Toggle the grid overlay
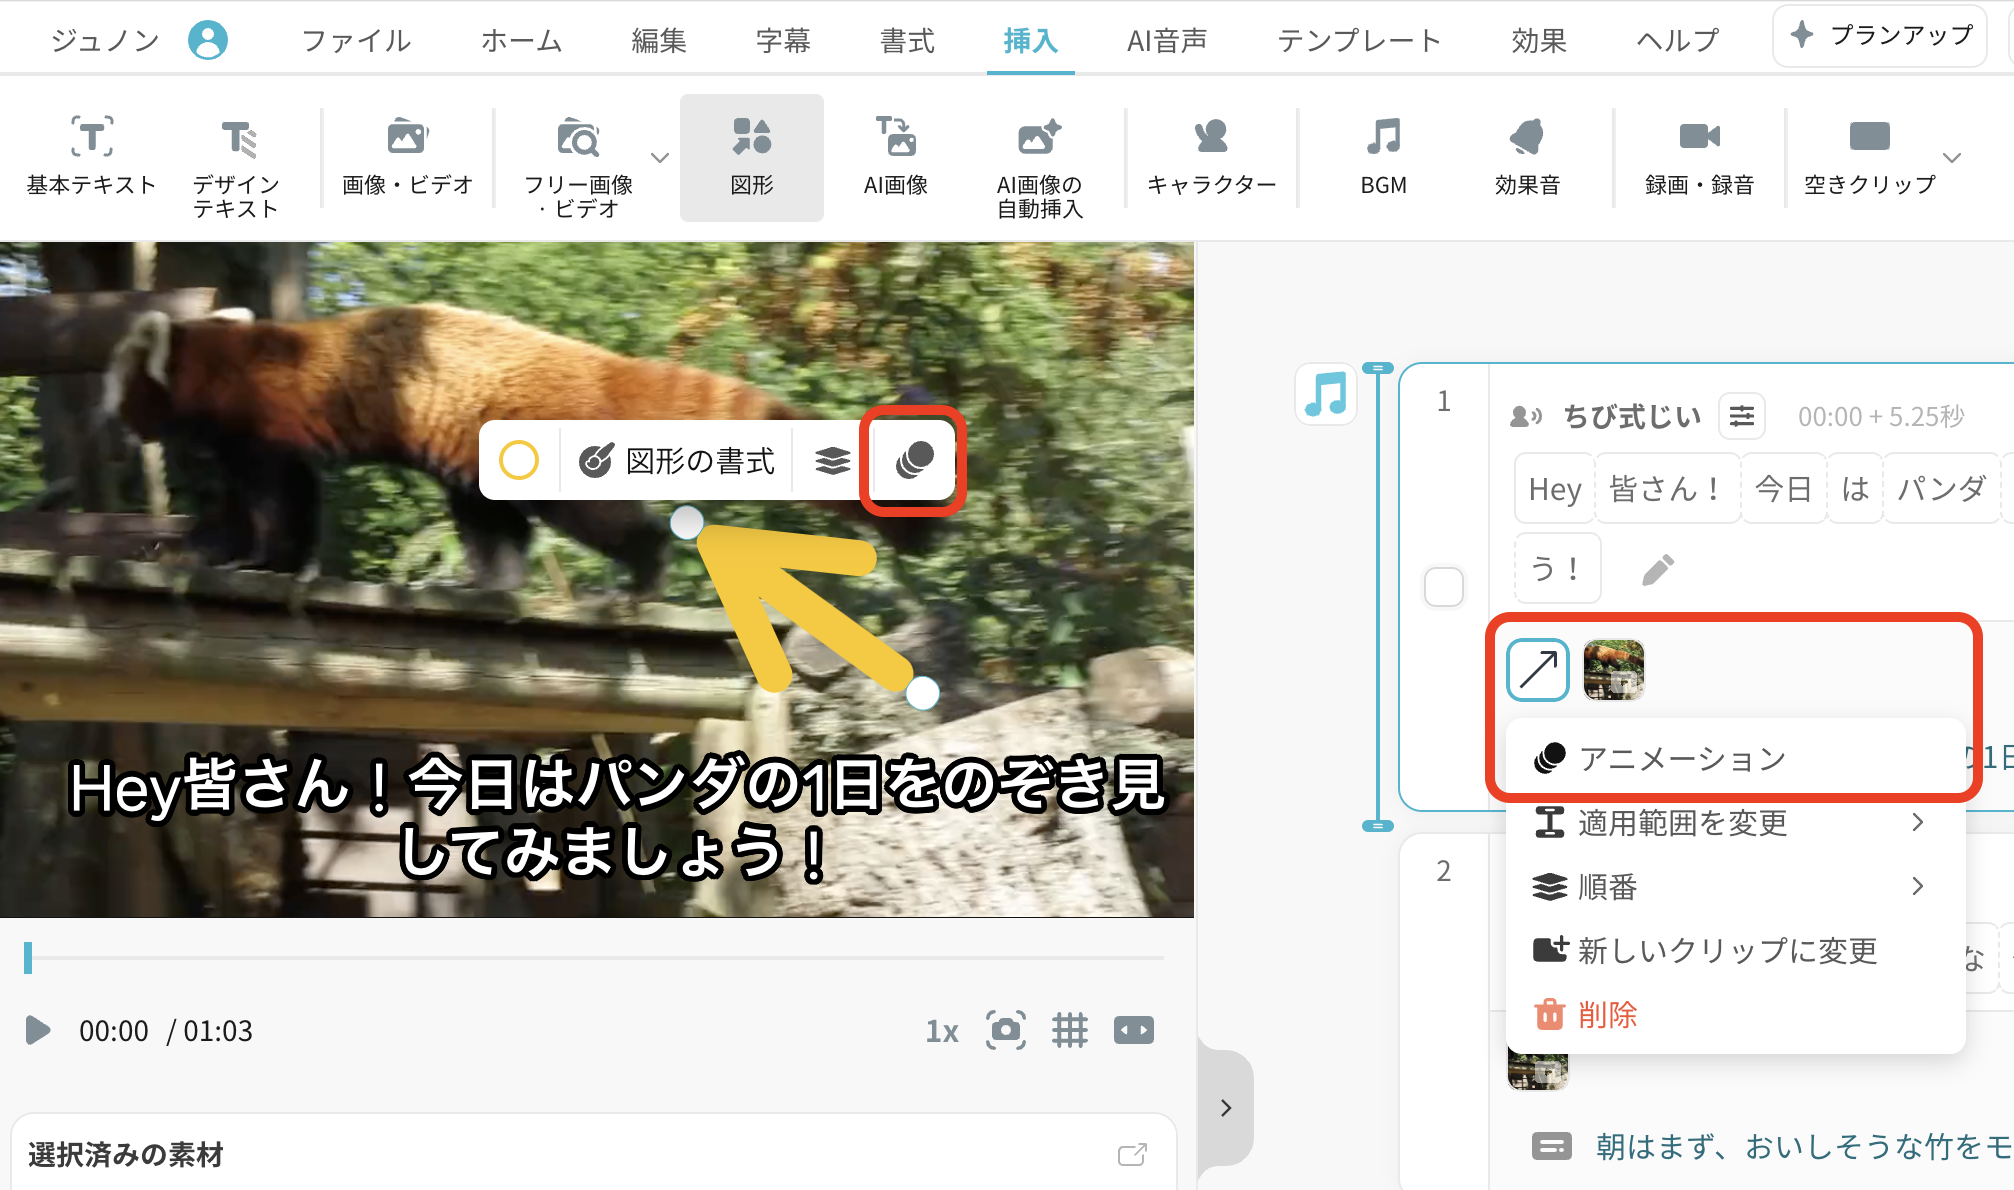 click(1070, 1030)
